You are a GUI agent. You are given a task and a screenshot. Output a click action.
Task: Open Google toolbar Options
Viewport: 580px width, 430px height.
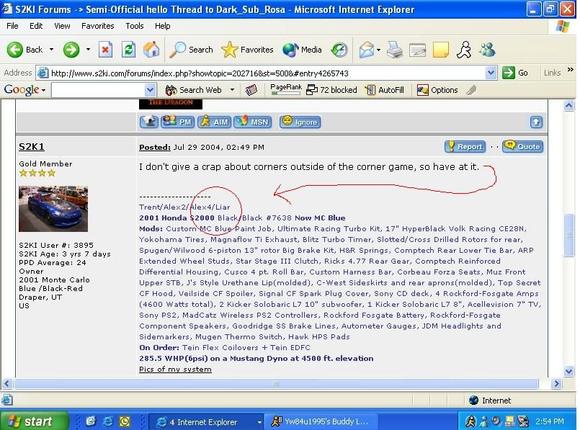tap(437, 90)
